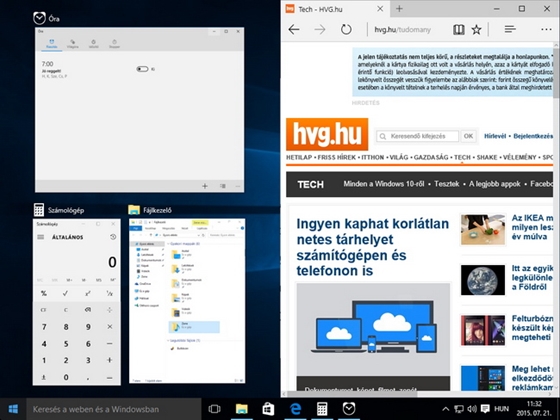
Task: Open the taskbar clock showing 11:32
Action: tap(534, 409)
